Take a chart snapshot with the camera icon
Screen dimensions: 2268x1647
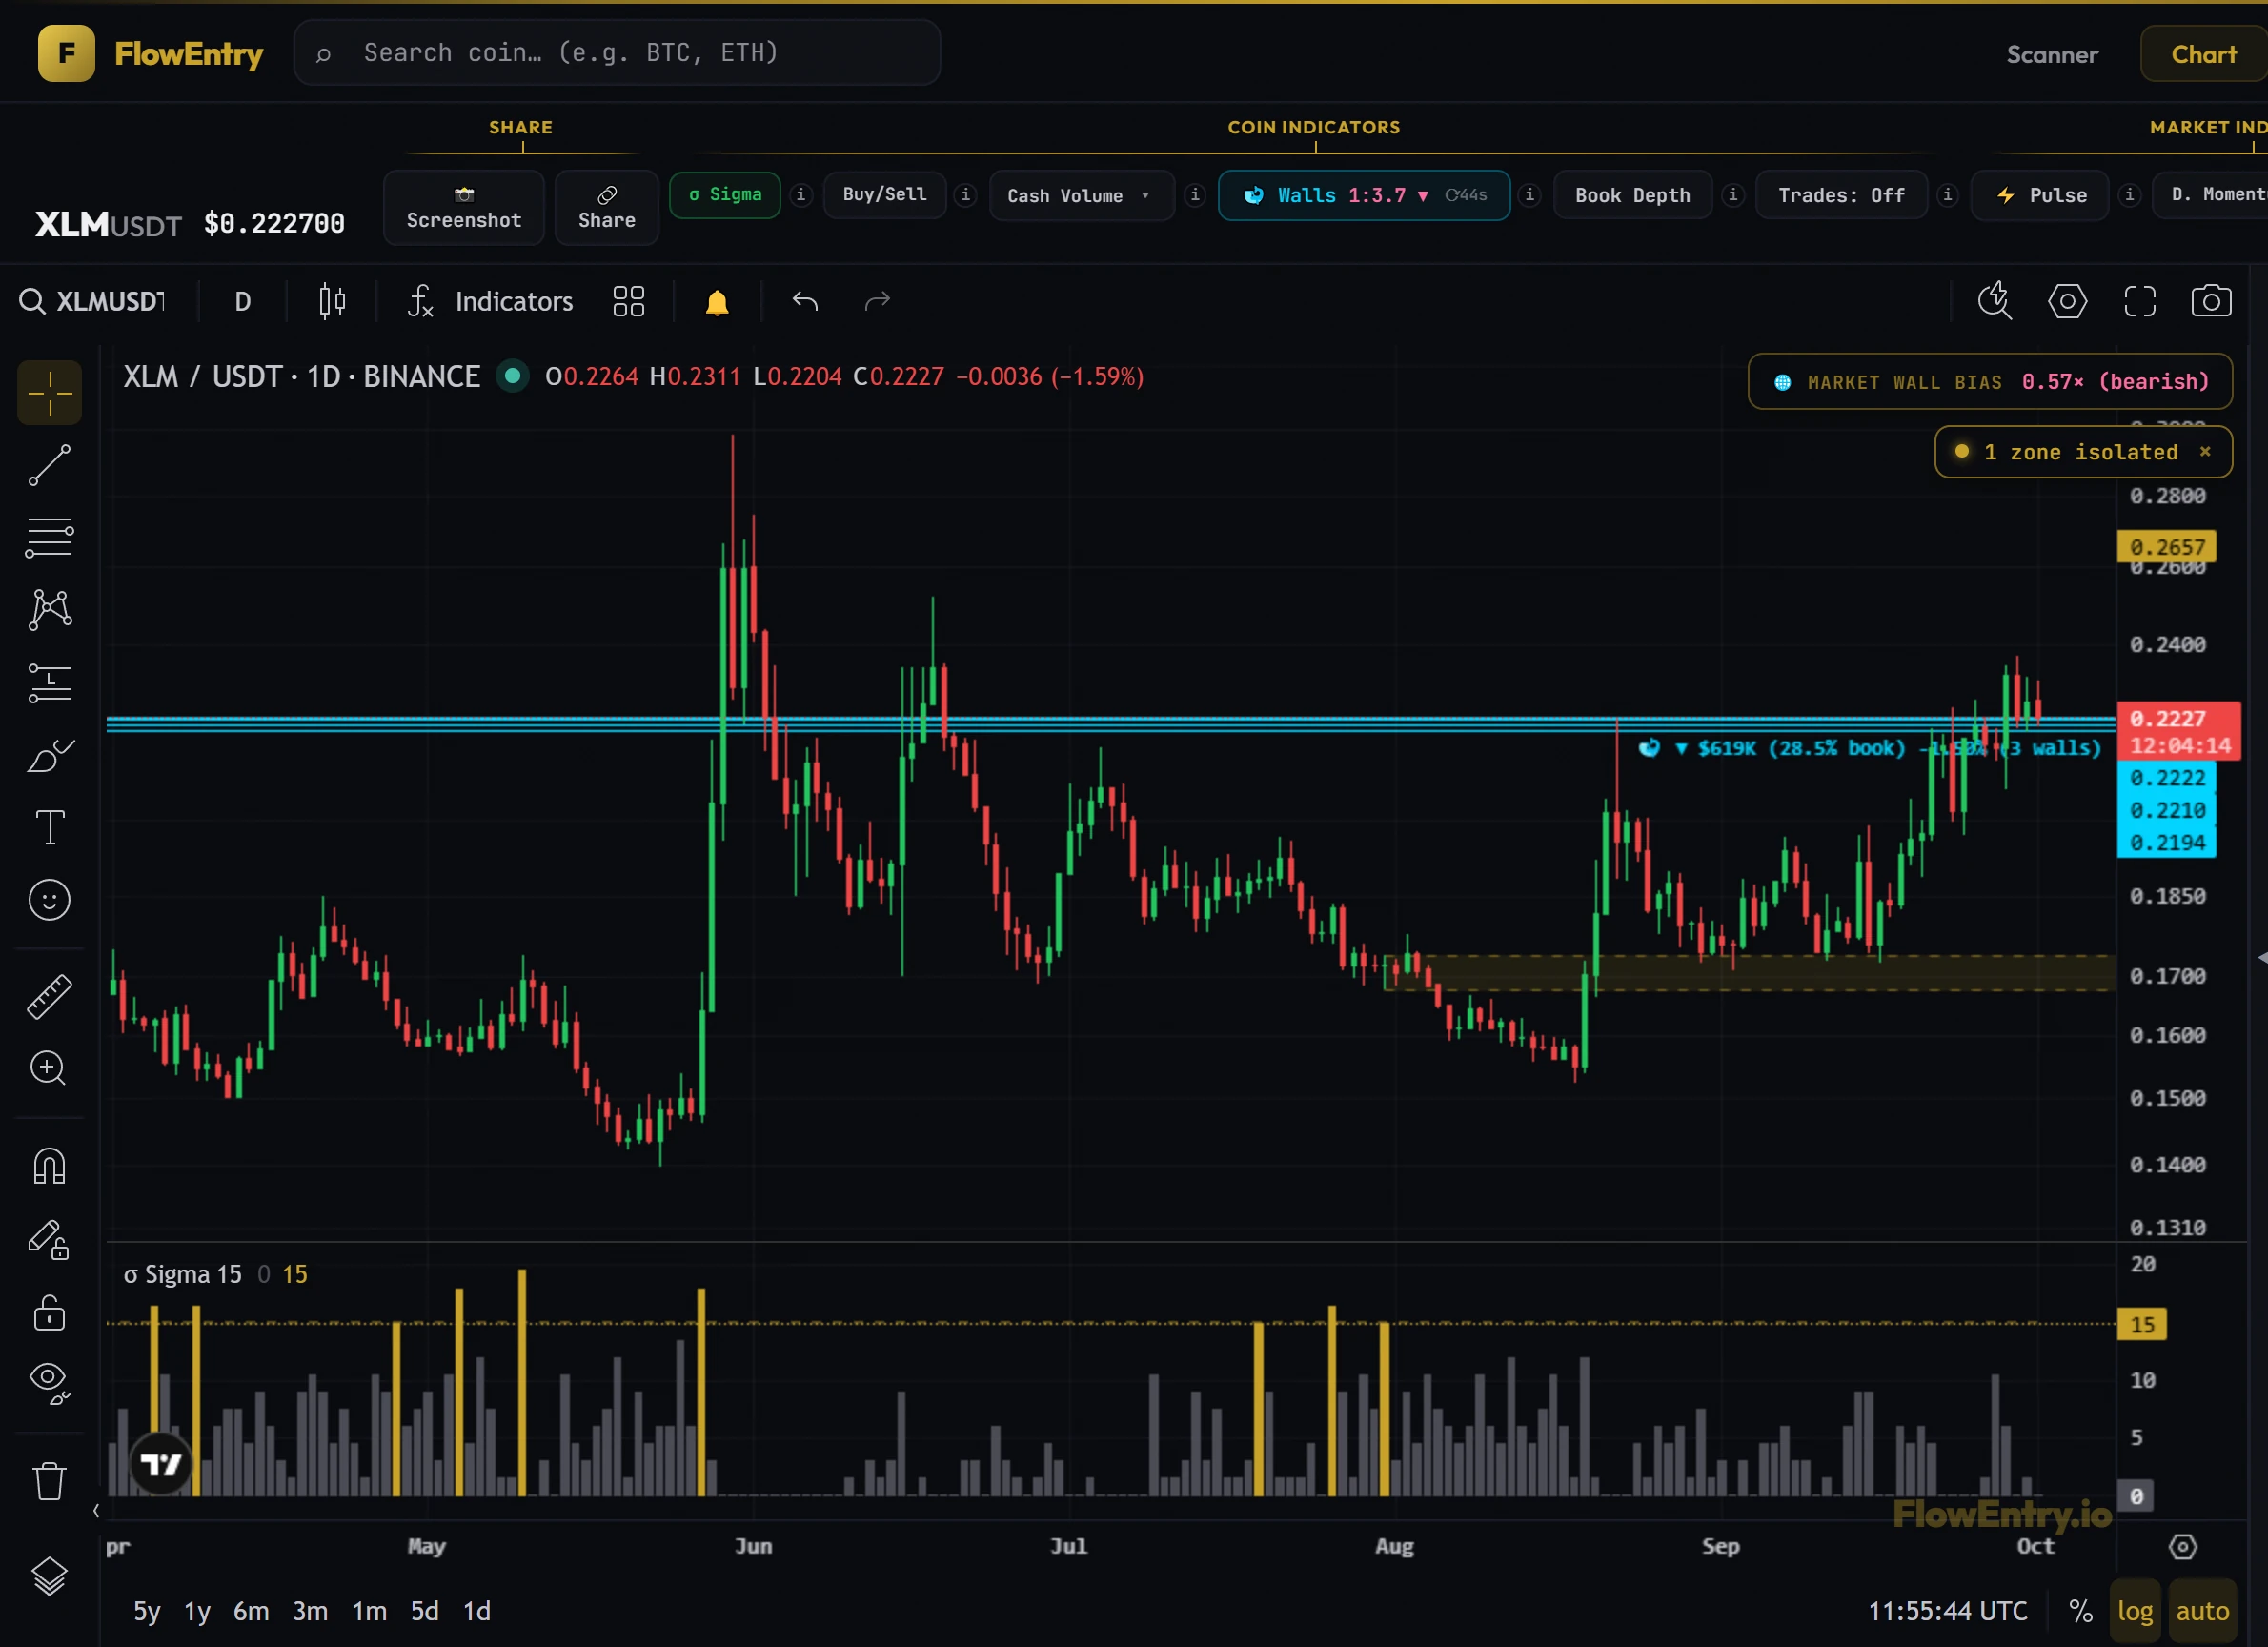[x=2211, y=301]
